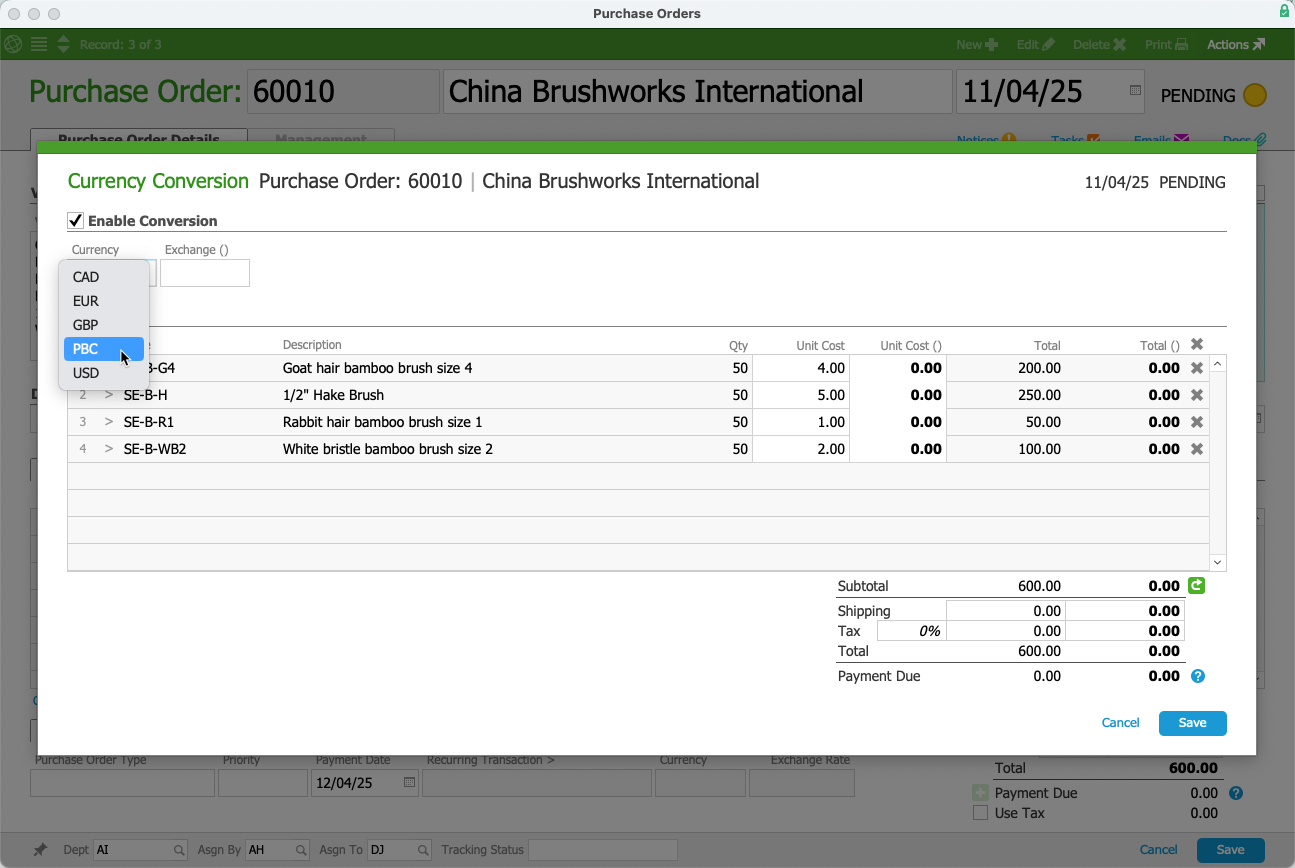Image resolution: width=1295 pixels, height=868 pixels.
Task: Click the Exchange Rate field in the background window
Action: tap(802, 783)
